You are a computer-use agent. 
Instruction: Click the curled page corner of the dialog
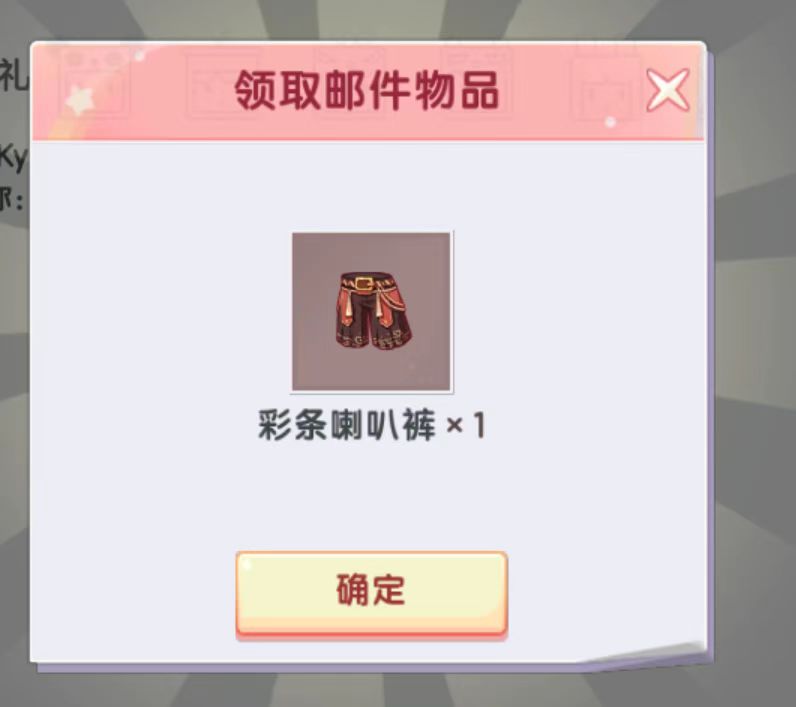(660, 655)
